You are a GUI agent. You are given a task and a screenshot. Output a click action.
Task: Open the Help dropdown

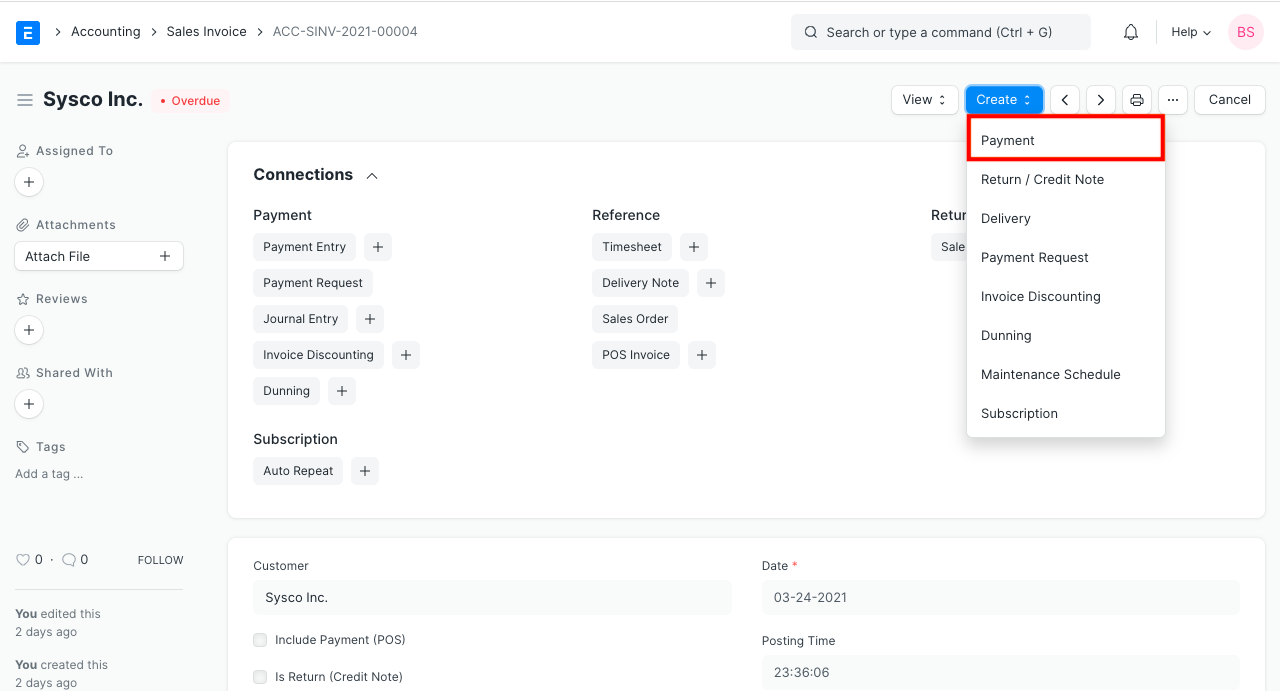coord(1189,31)
